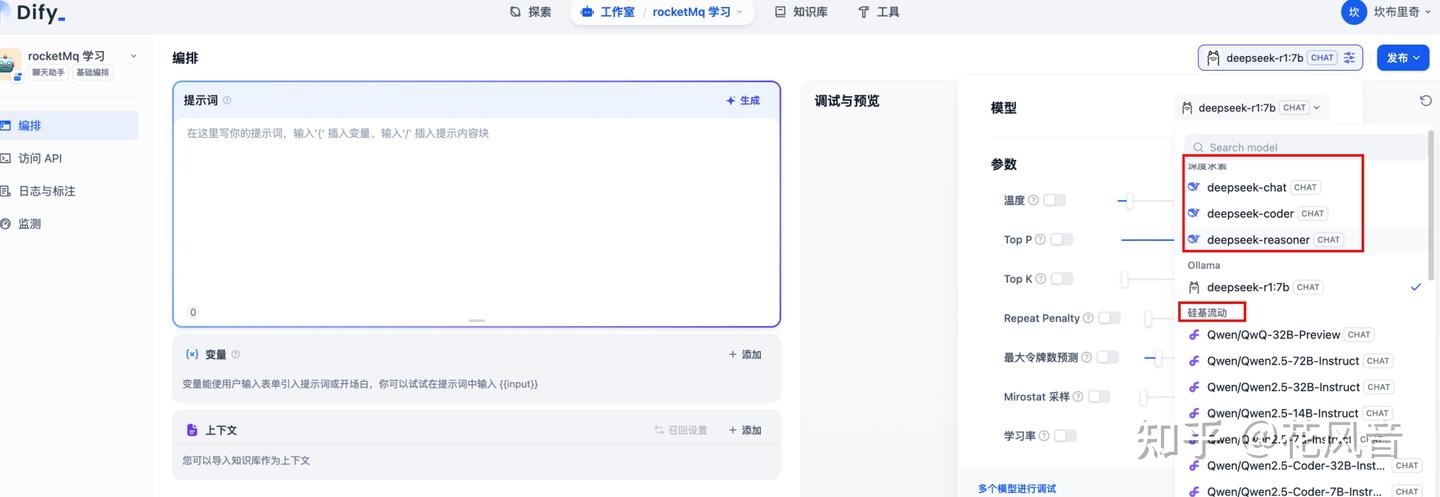The image size is (1440, 497).
Task: Click the 上下文 document icon
Action: (192, 430)
